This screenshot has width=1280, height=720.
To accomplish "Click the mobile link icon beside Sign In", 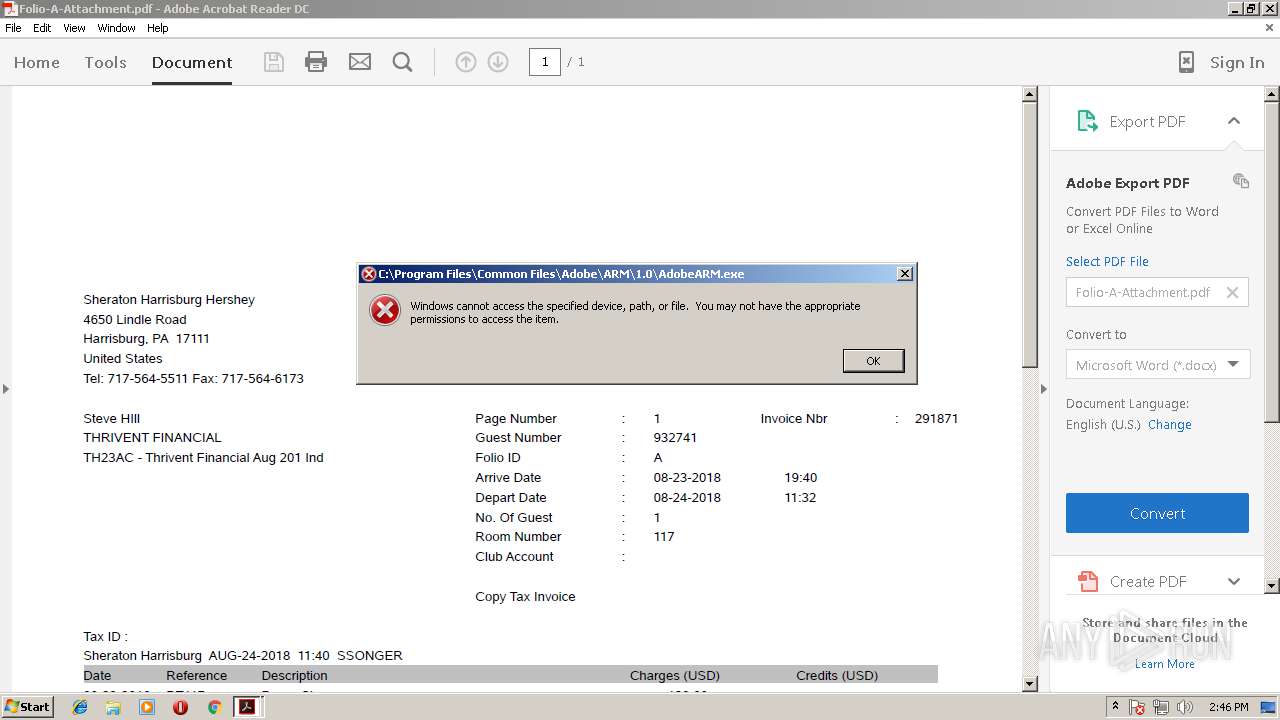I will point(1186,62).
